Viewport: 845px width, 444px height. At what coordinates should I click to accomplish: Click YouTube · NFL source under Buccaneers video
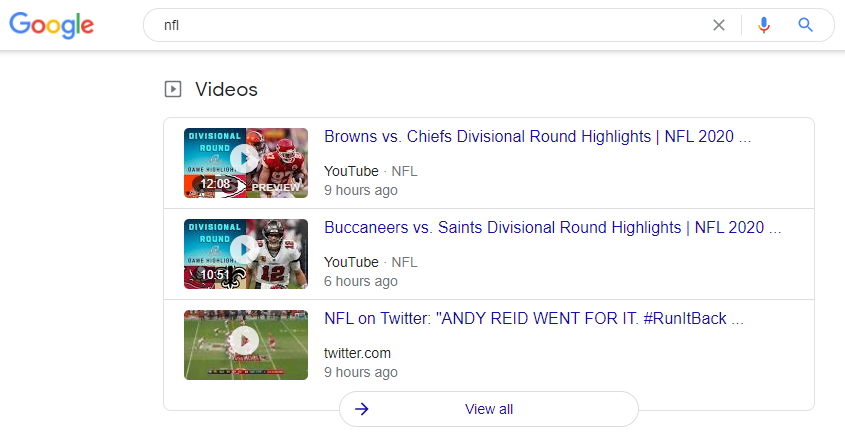coord(371,262)
